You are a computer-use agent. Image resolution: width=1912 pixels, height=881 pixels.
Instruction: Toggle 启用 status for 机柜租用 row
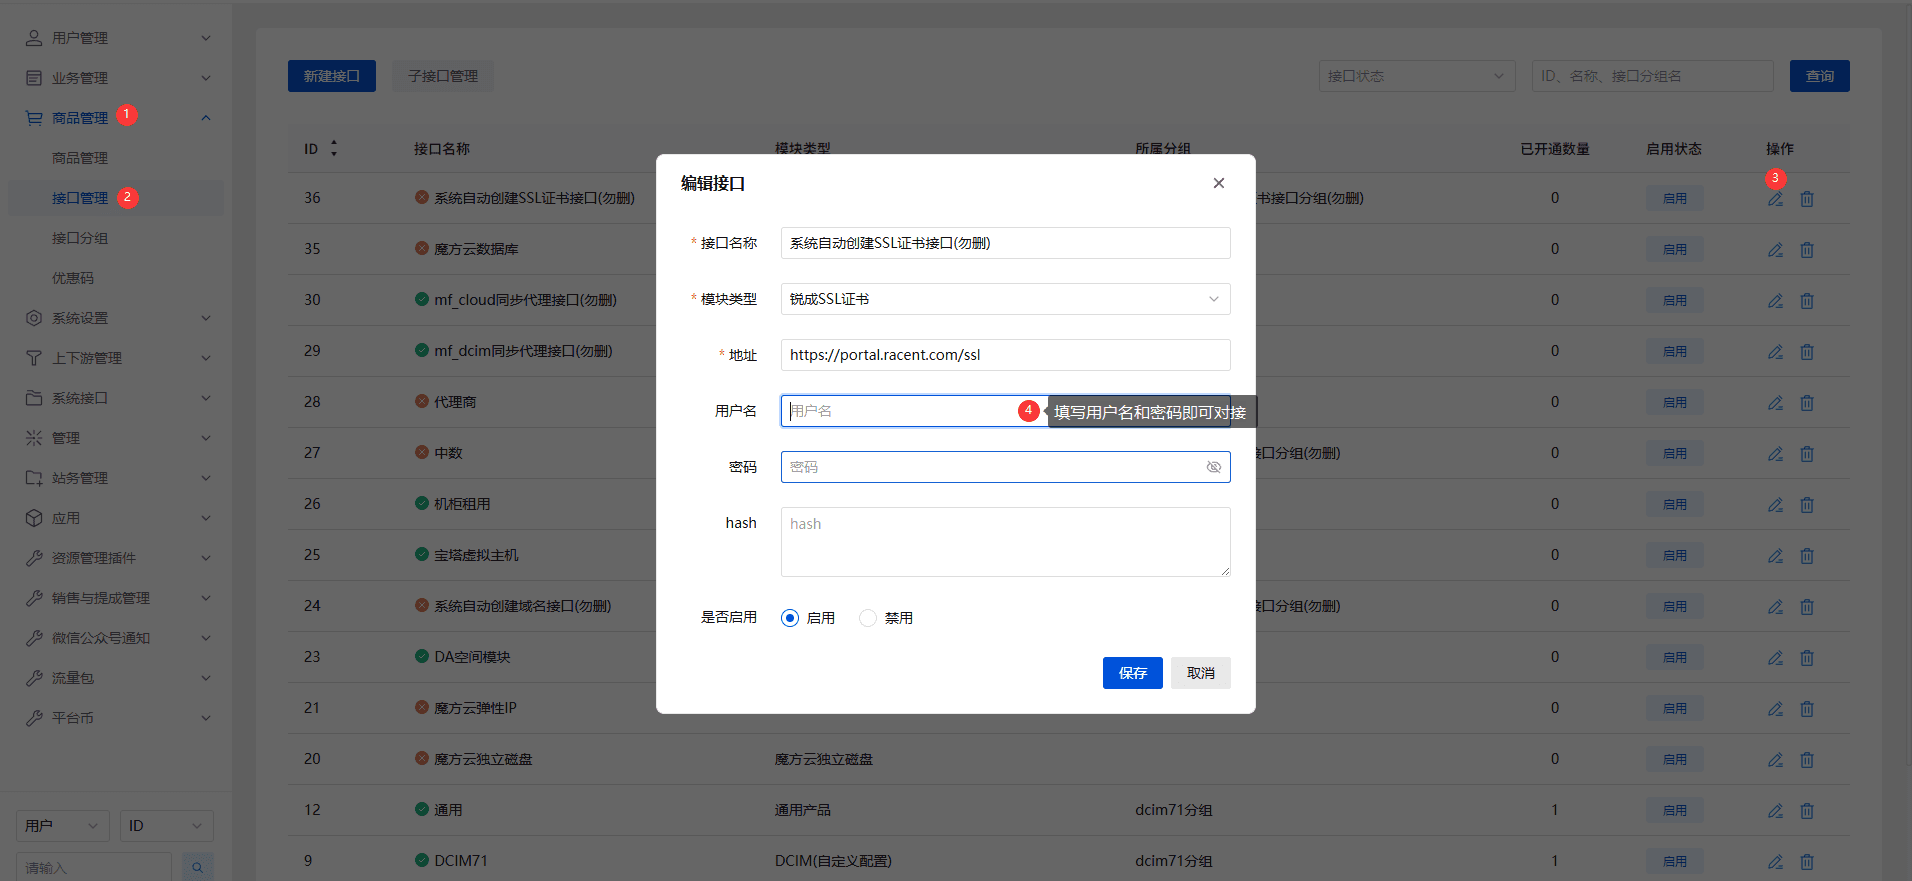(x=1675, y=505)
